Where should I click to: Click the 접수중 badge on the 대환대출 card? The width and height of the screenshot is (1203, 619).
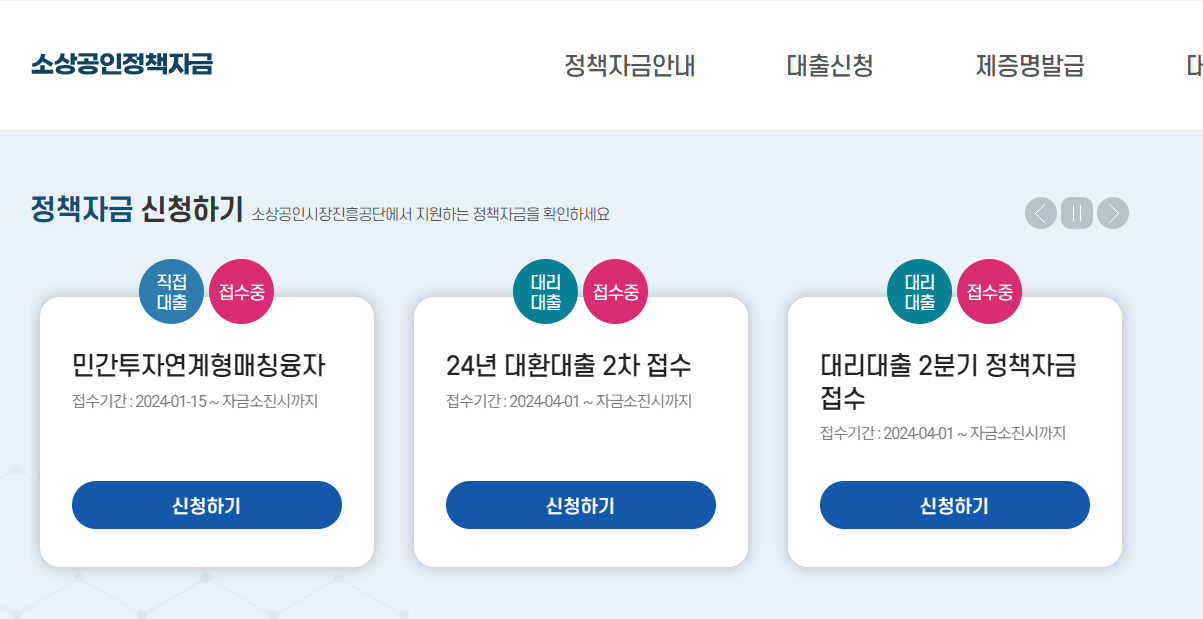point(614,291)
